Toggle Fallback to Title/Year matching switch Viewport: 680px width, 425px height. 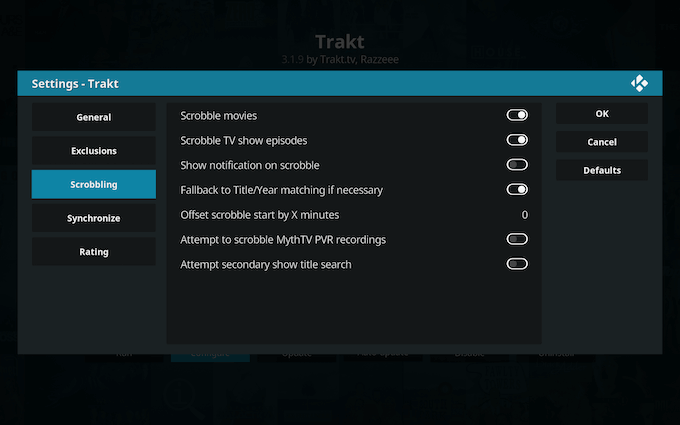pos(517,190)
